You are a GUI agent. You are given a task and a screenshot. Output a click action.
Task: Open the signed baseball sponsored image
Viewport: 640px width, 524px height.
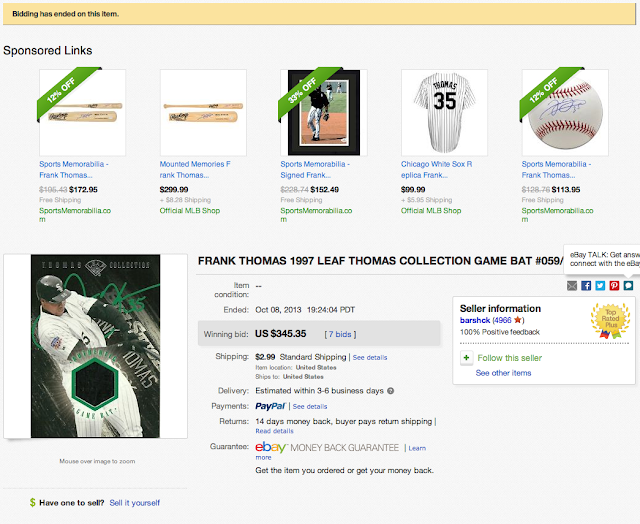click(566, 112)
